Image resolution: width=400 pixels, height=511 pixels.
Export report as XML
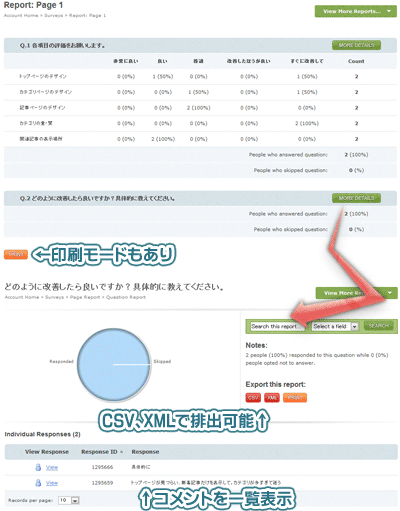click(272, 398)
